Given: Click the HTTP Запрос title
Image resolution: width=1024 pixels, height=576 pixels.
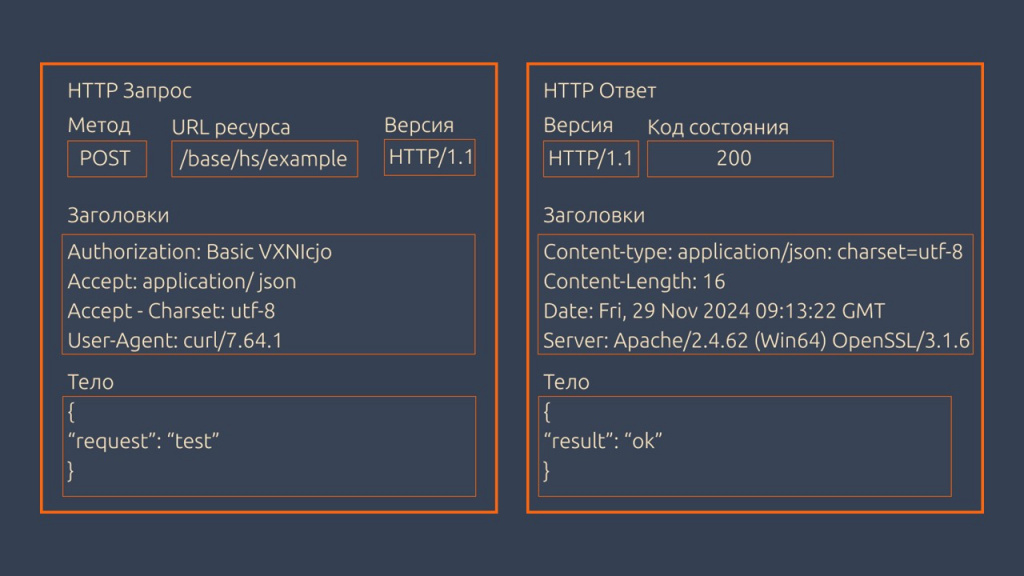Looking at the screenshot, I should point(129,91).
